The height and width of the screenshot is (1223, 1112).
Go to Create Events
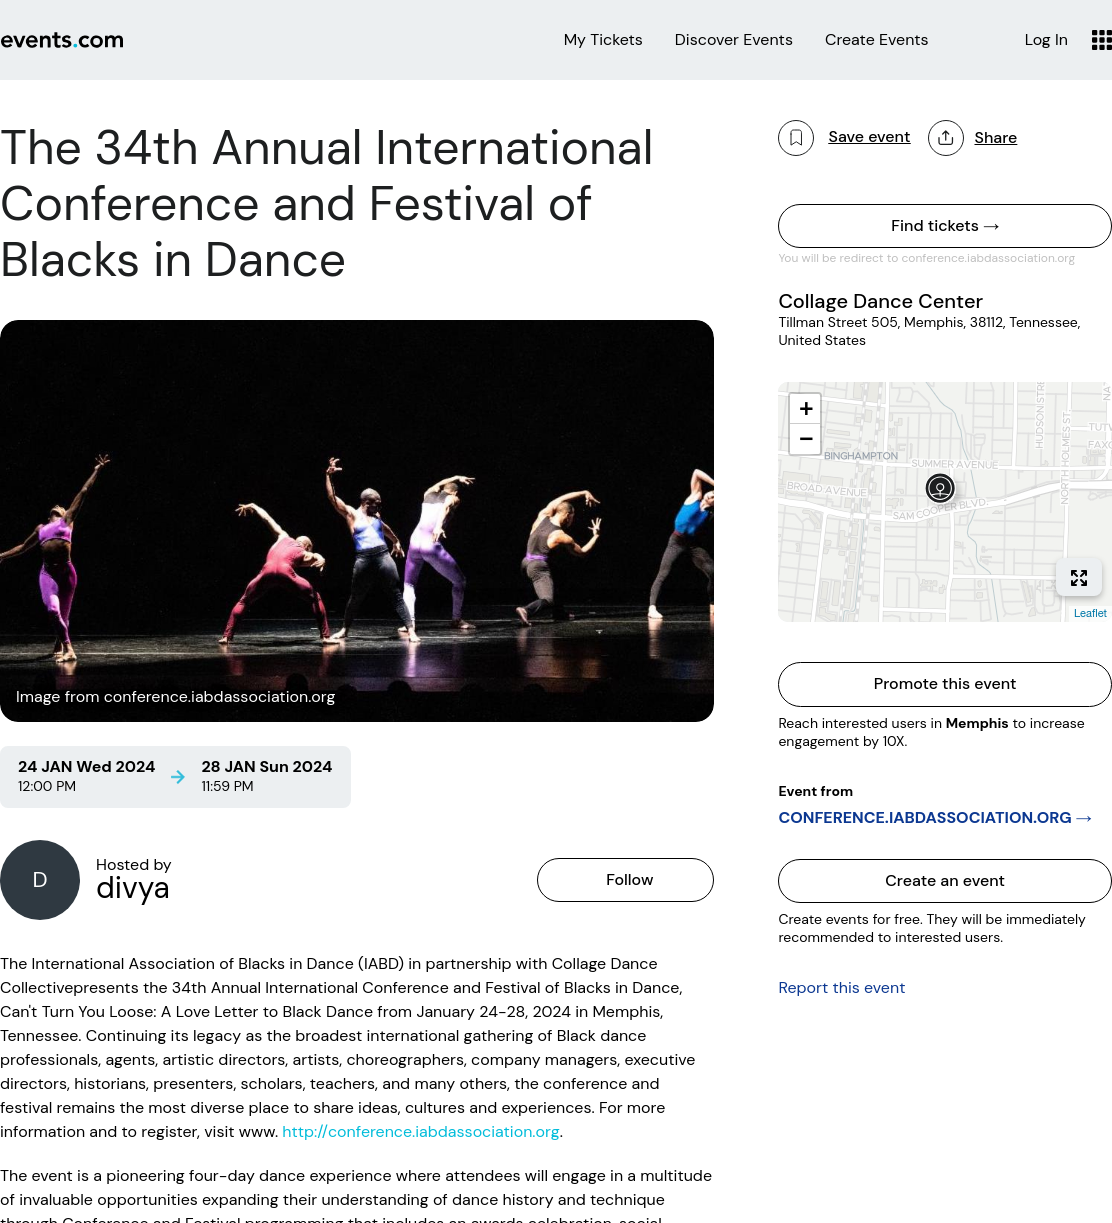pyautogui.click(x=876, y=40)
